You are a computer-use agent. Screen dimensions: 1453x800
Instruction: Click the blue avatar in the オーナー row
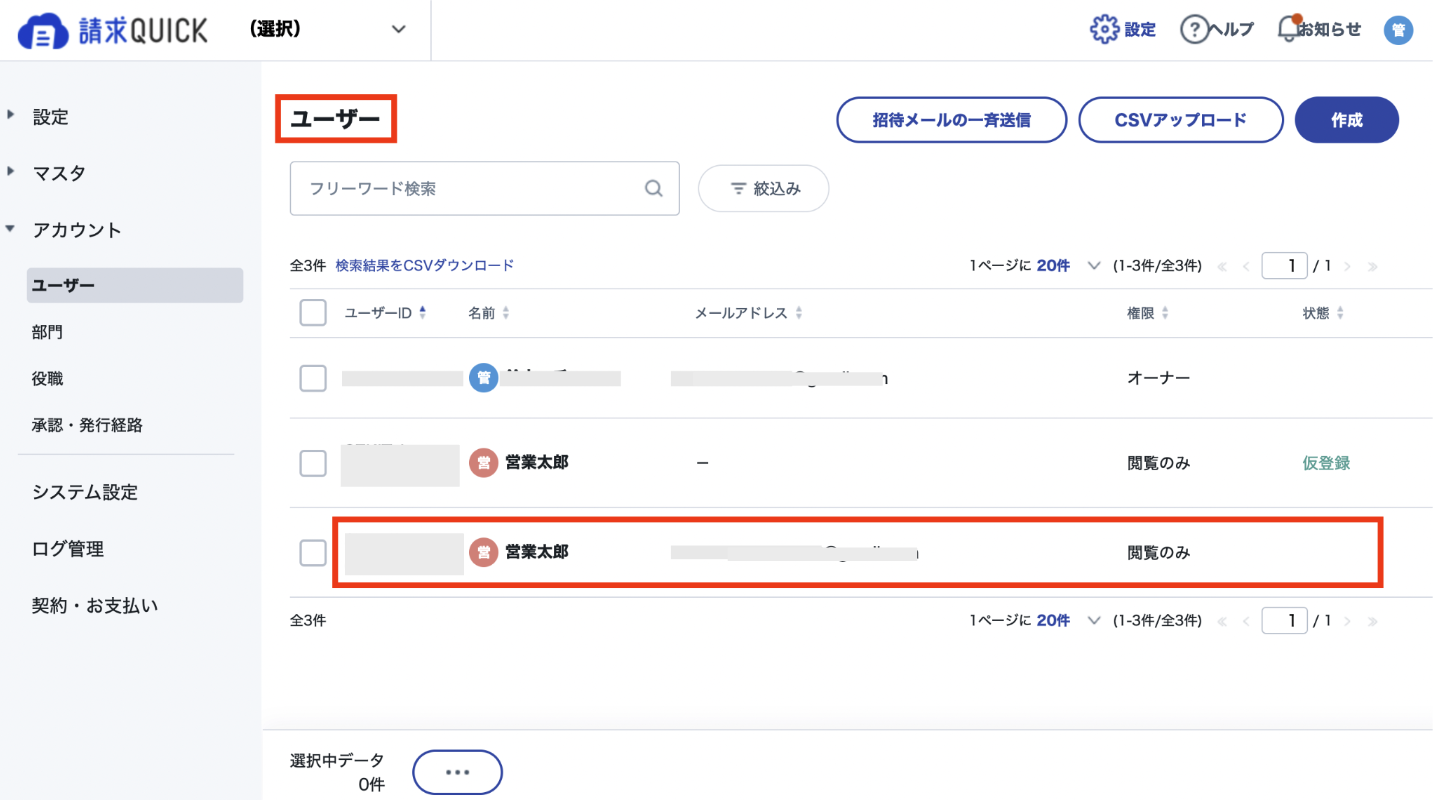pyautogui.click(x=483, y=378)
